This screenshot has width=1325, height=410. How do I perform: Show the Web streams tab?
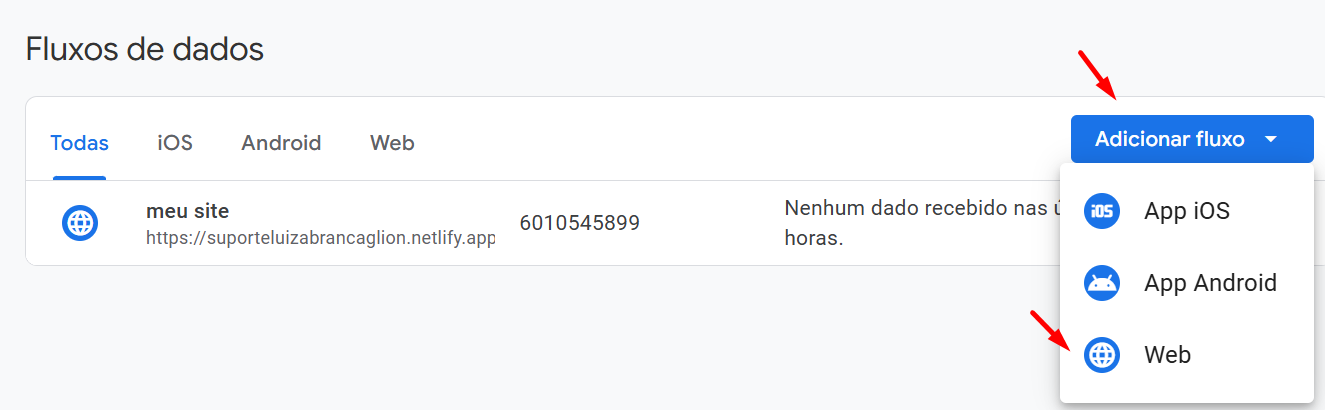coord(392,143)
